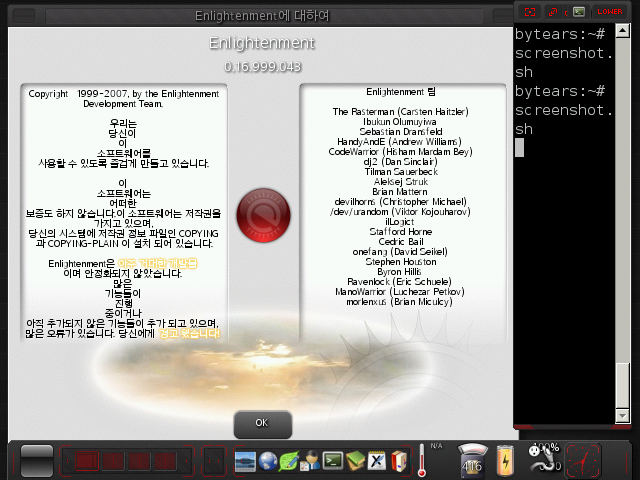This screenshot has height=480, width=640.
Task: Click the dialog title bar reading Enlightenment
Action: coord(262,16)
